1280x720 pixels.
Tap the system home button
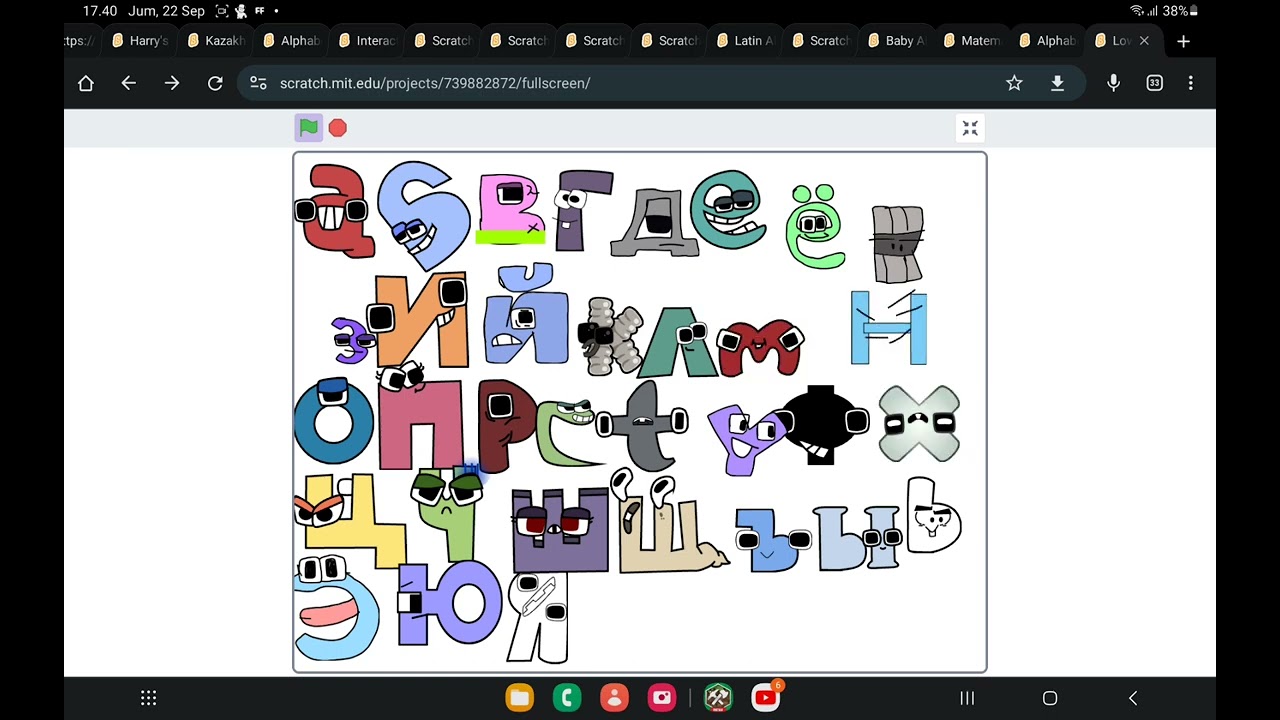[x=1050, y=698]
